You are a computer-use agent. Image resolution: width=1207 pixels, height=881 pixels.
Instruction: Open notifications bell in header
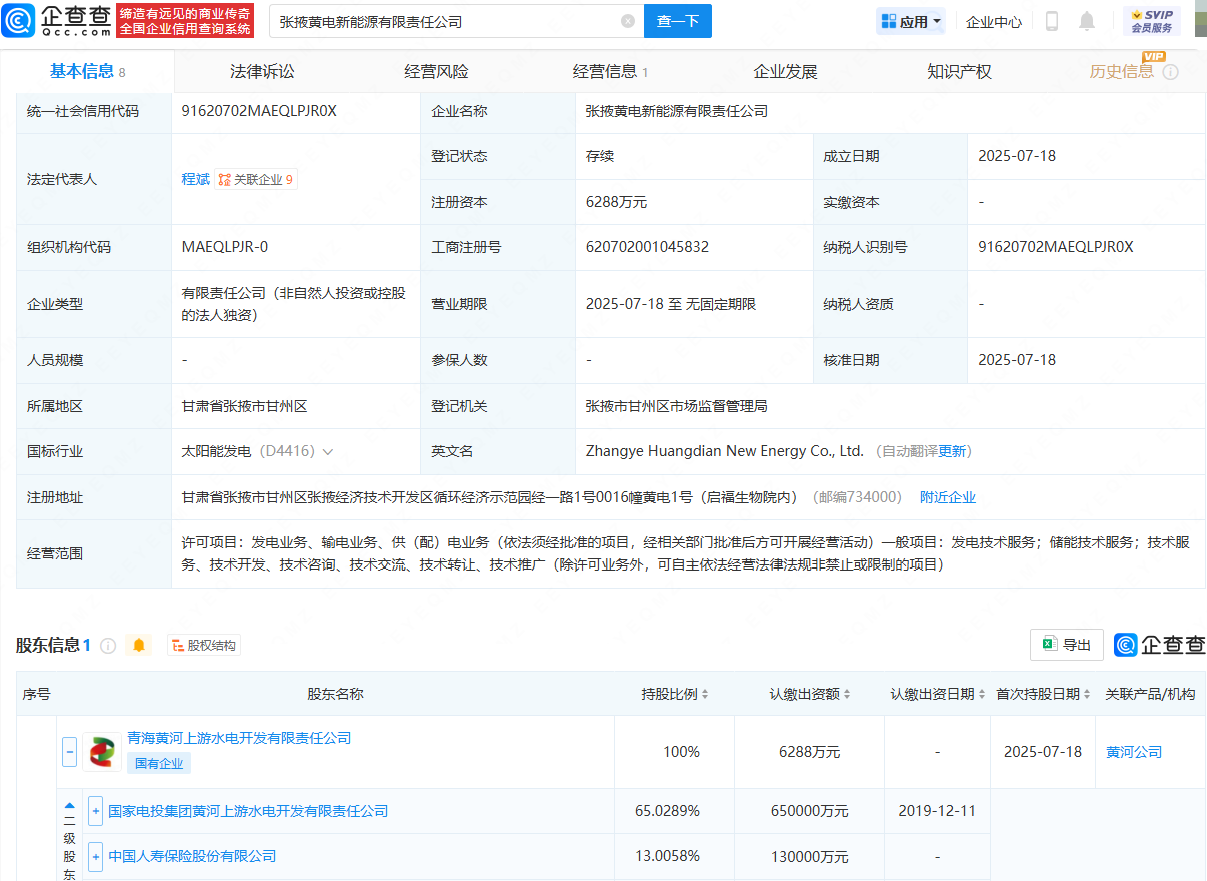click(x=1087, y=21)
